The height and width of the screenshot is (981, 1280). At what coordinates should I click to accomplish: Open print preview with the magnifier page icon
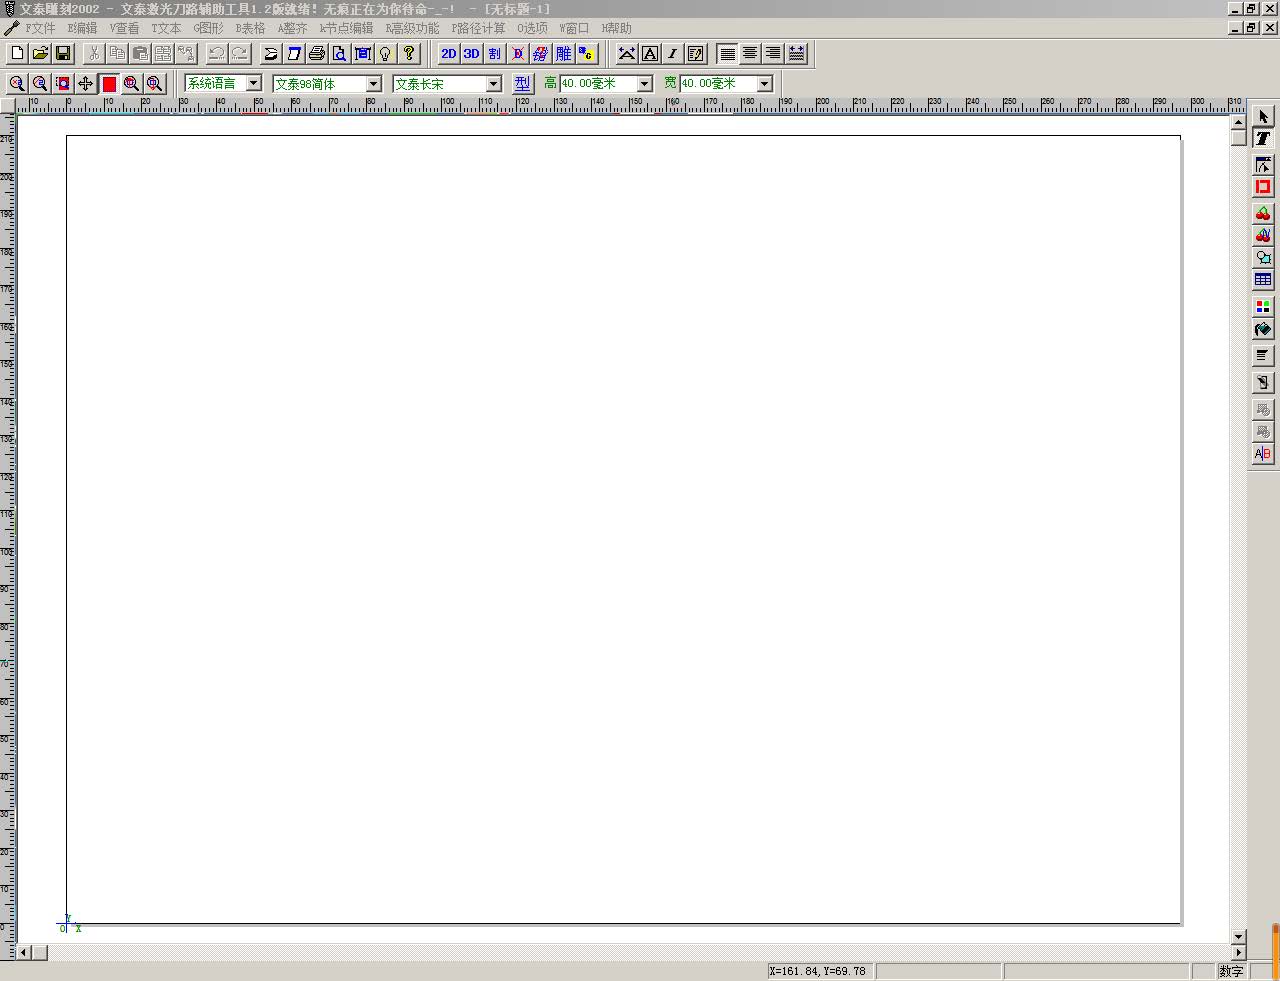coord(340,53)
